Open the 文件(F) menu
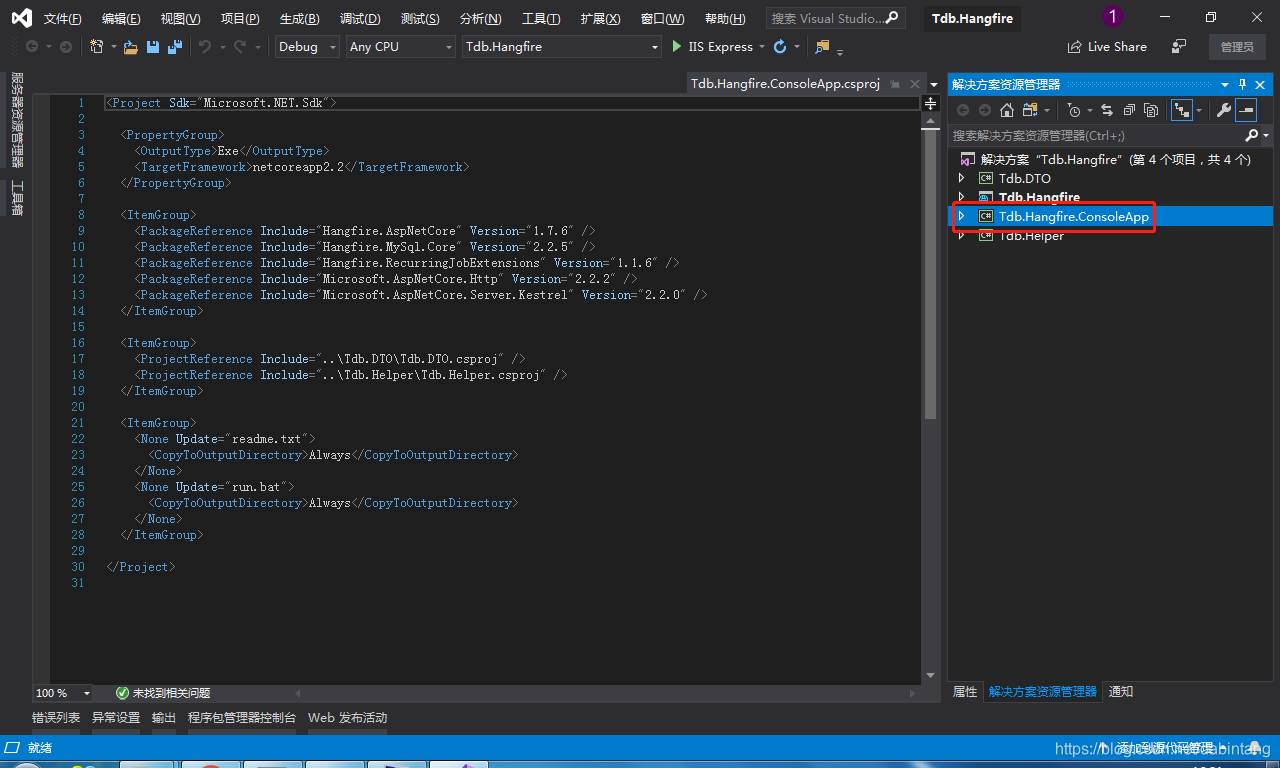Image resolution: width=1280 pixels, height=768 pixels. pyautogui.click(x=62, y=19)
